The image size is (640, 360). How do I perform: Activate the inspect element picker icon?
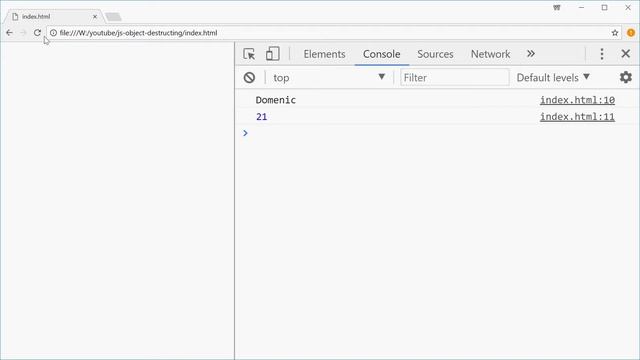tap(249, 54)
